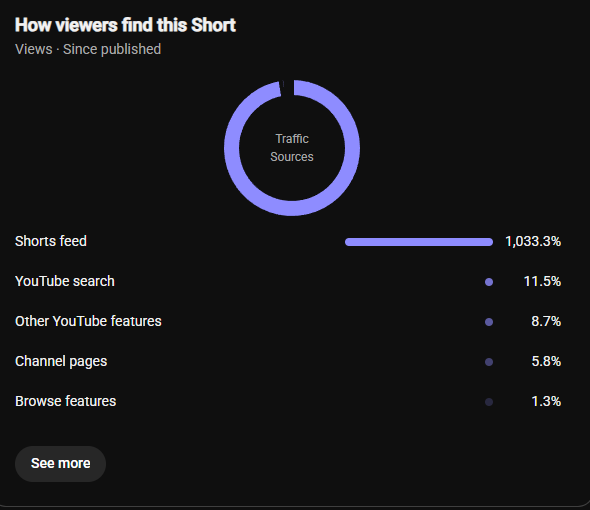Select the Channel pages row label
590x510 pixels.
click(61, 361)
